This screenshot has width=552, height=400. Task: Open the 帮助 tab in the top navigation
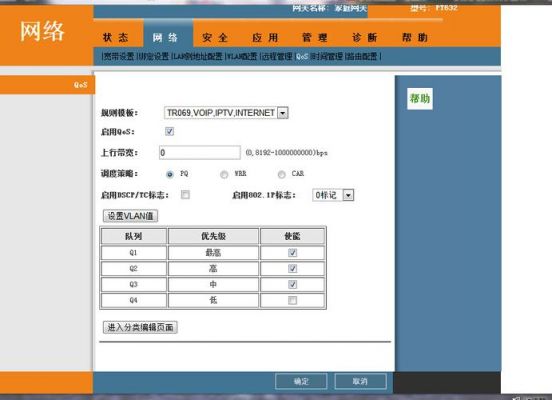pyautogui.click(x=415, y=37)
